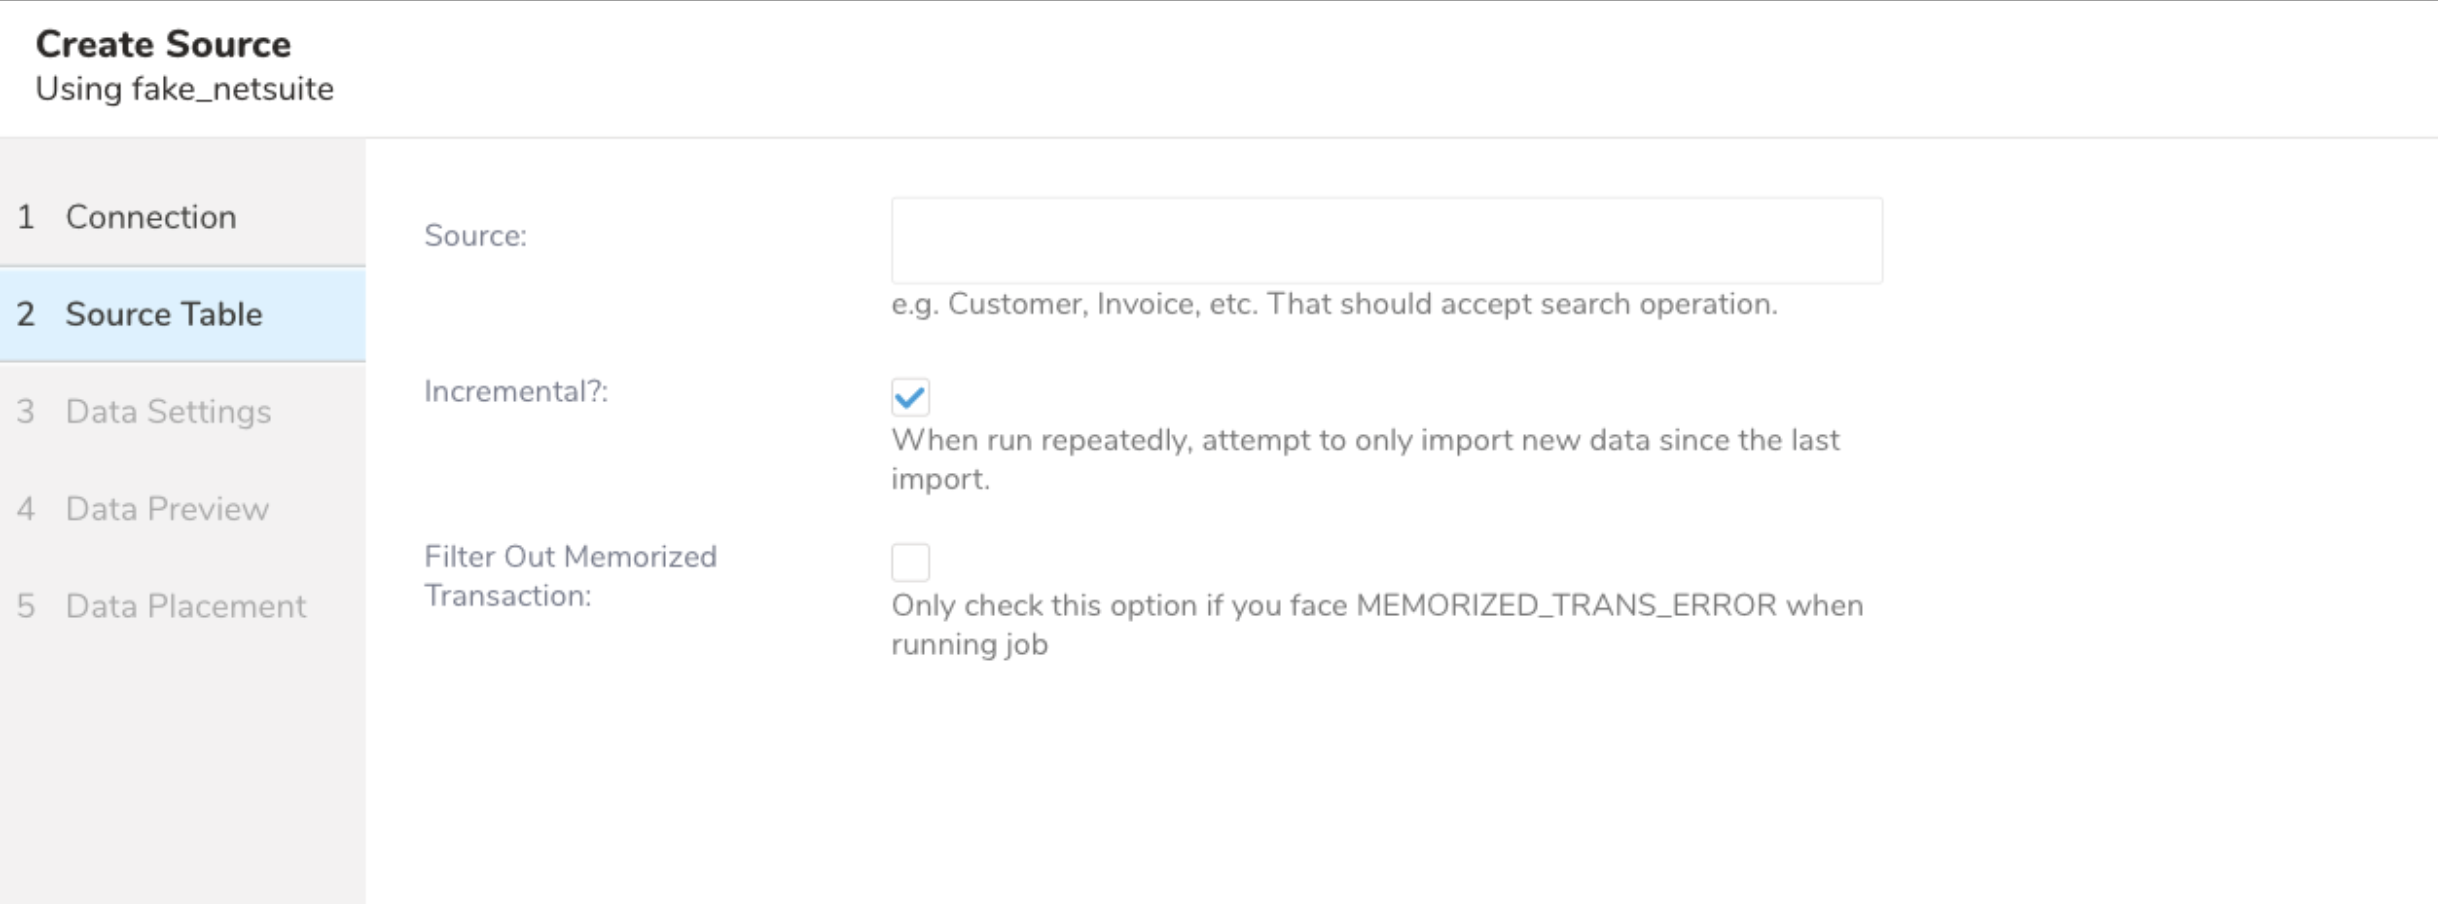The image size is (2438, 904).
Task: Click the Filter Out Memorized Transaction label
Action: click(570, 575)
